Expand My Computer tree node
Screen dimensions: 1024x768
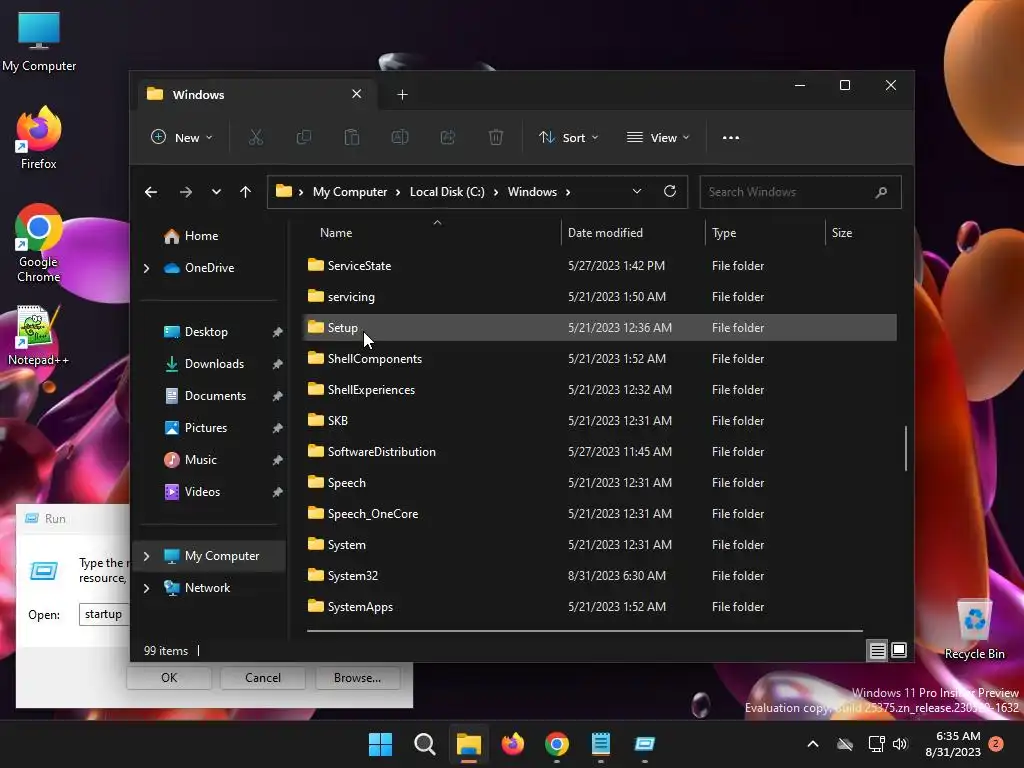pyautogui.click(x=146, y=556)
